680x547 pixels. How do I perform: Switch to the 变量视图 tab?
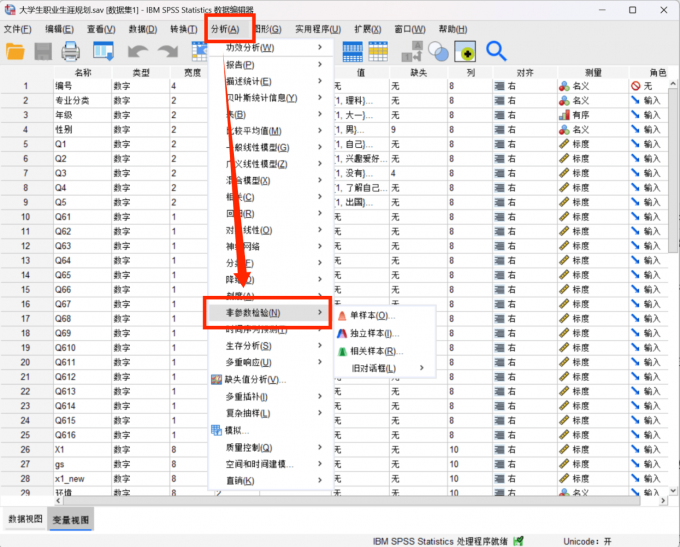(x=71, y=519)
